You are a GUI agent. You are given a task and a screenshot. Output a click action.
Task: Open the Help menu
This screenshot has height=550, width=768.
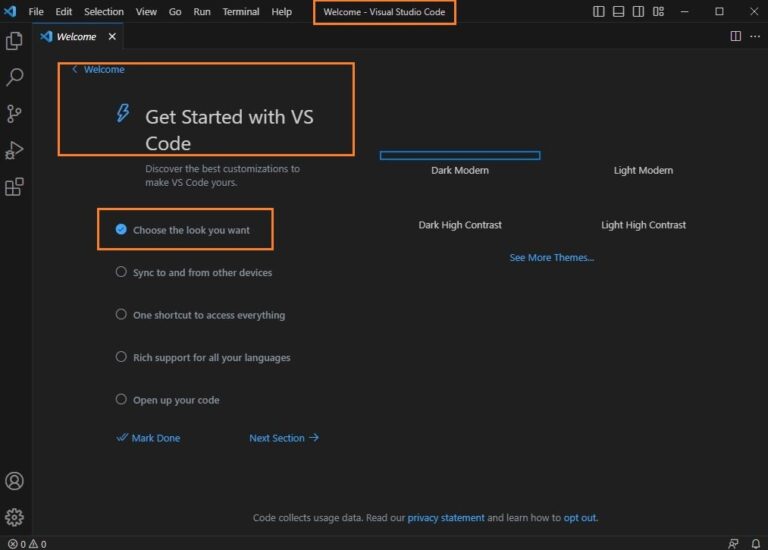[281, 11]
